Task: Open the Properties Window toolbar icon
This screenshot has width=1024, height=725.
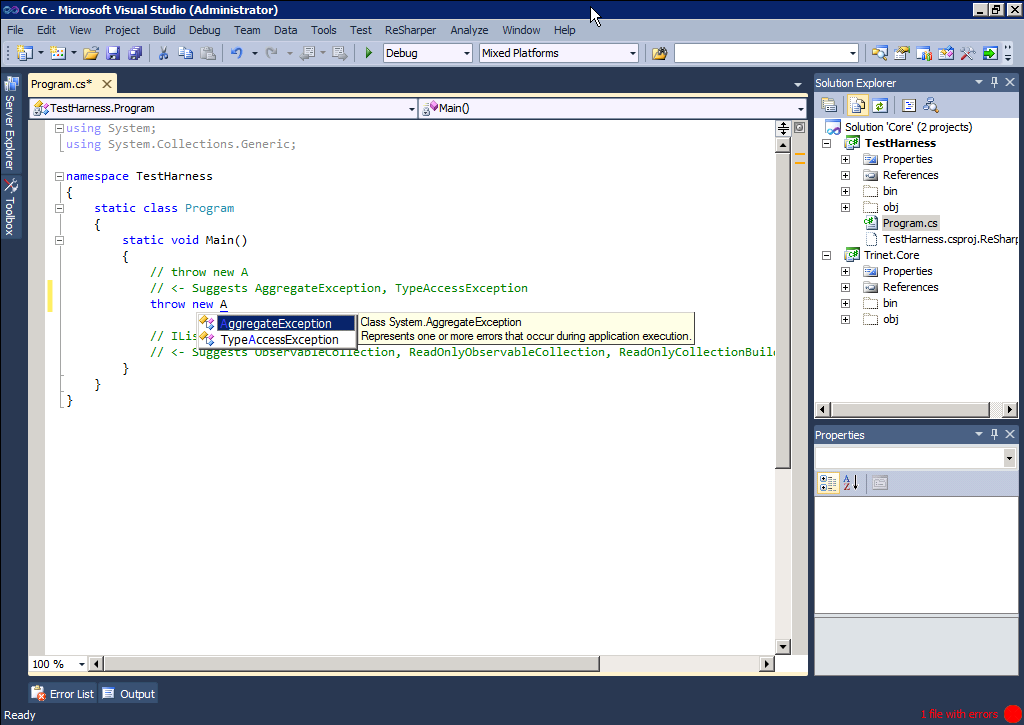Action: 902,53
